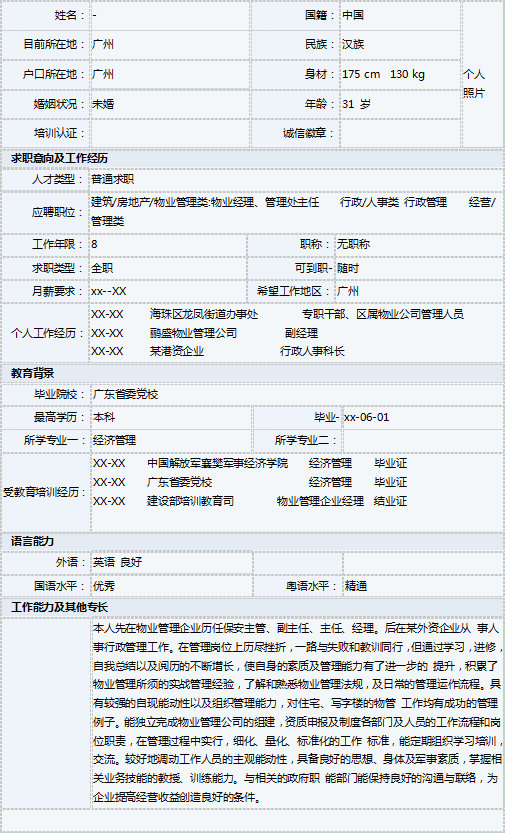Viewport: 505px width, 833px height.
Task: Click the 身材 label
Action: point(320,74)
